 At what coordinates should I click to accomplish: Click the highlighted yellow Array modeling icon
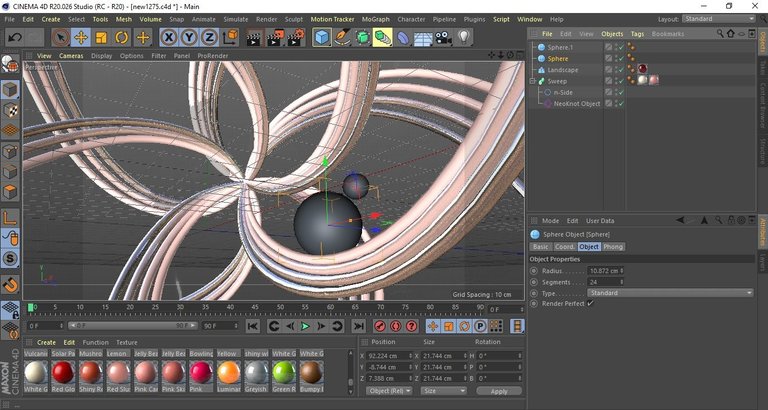[x=382, y=38]
